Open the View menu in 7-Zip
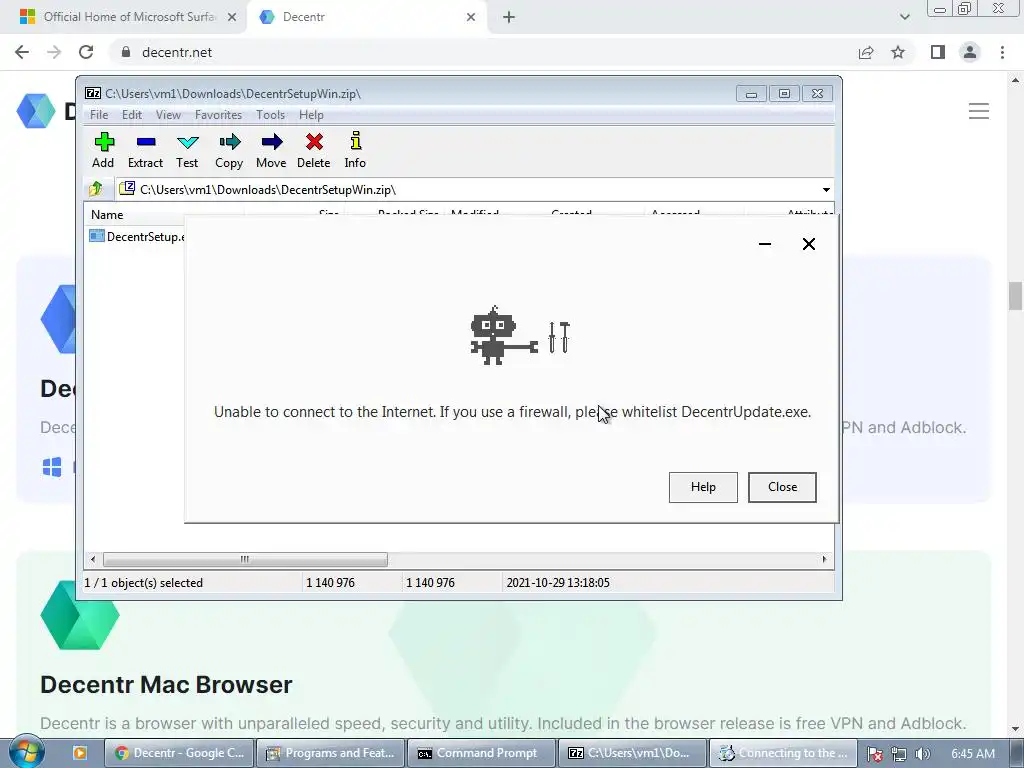The width and height of the screenshot is (1024, 768). coord(168,115)
